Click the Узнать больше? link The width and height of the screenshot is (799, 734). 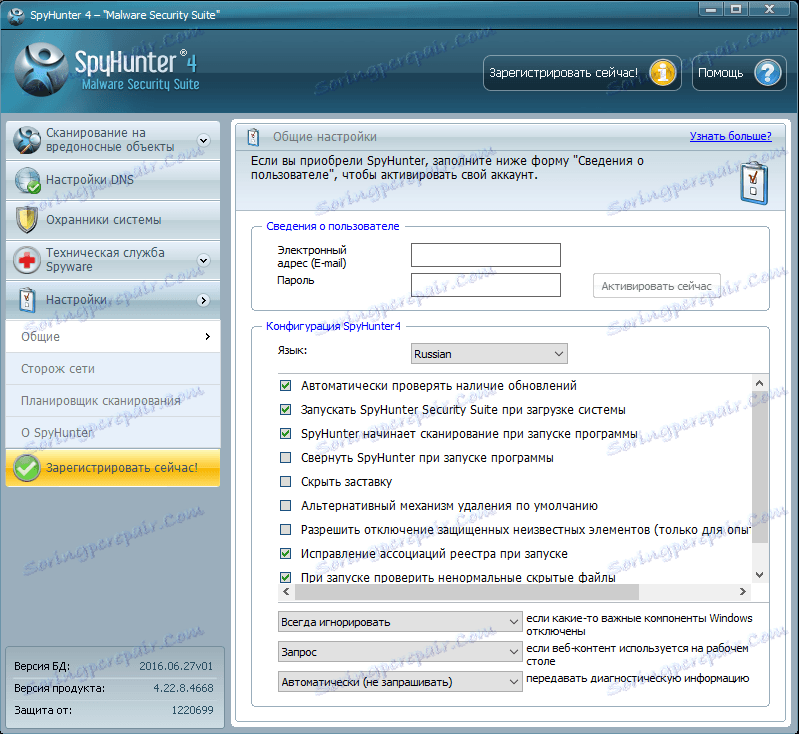730,136
